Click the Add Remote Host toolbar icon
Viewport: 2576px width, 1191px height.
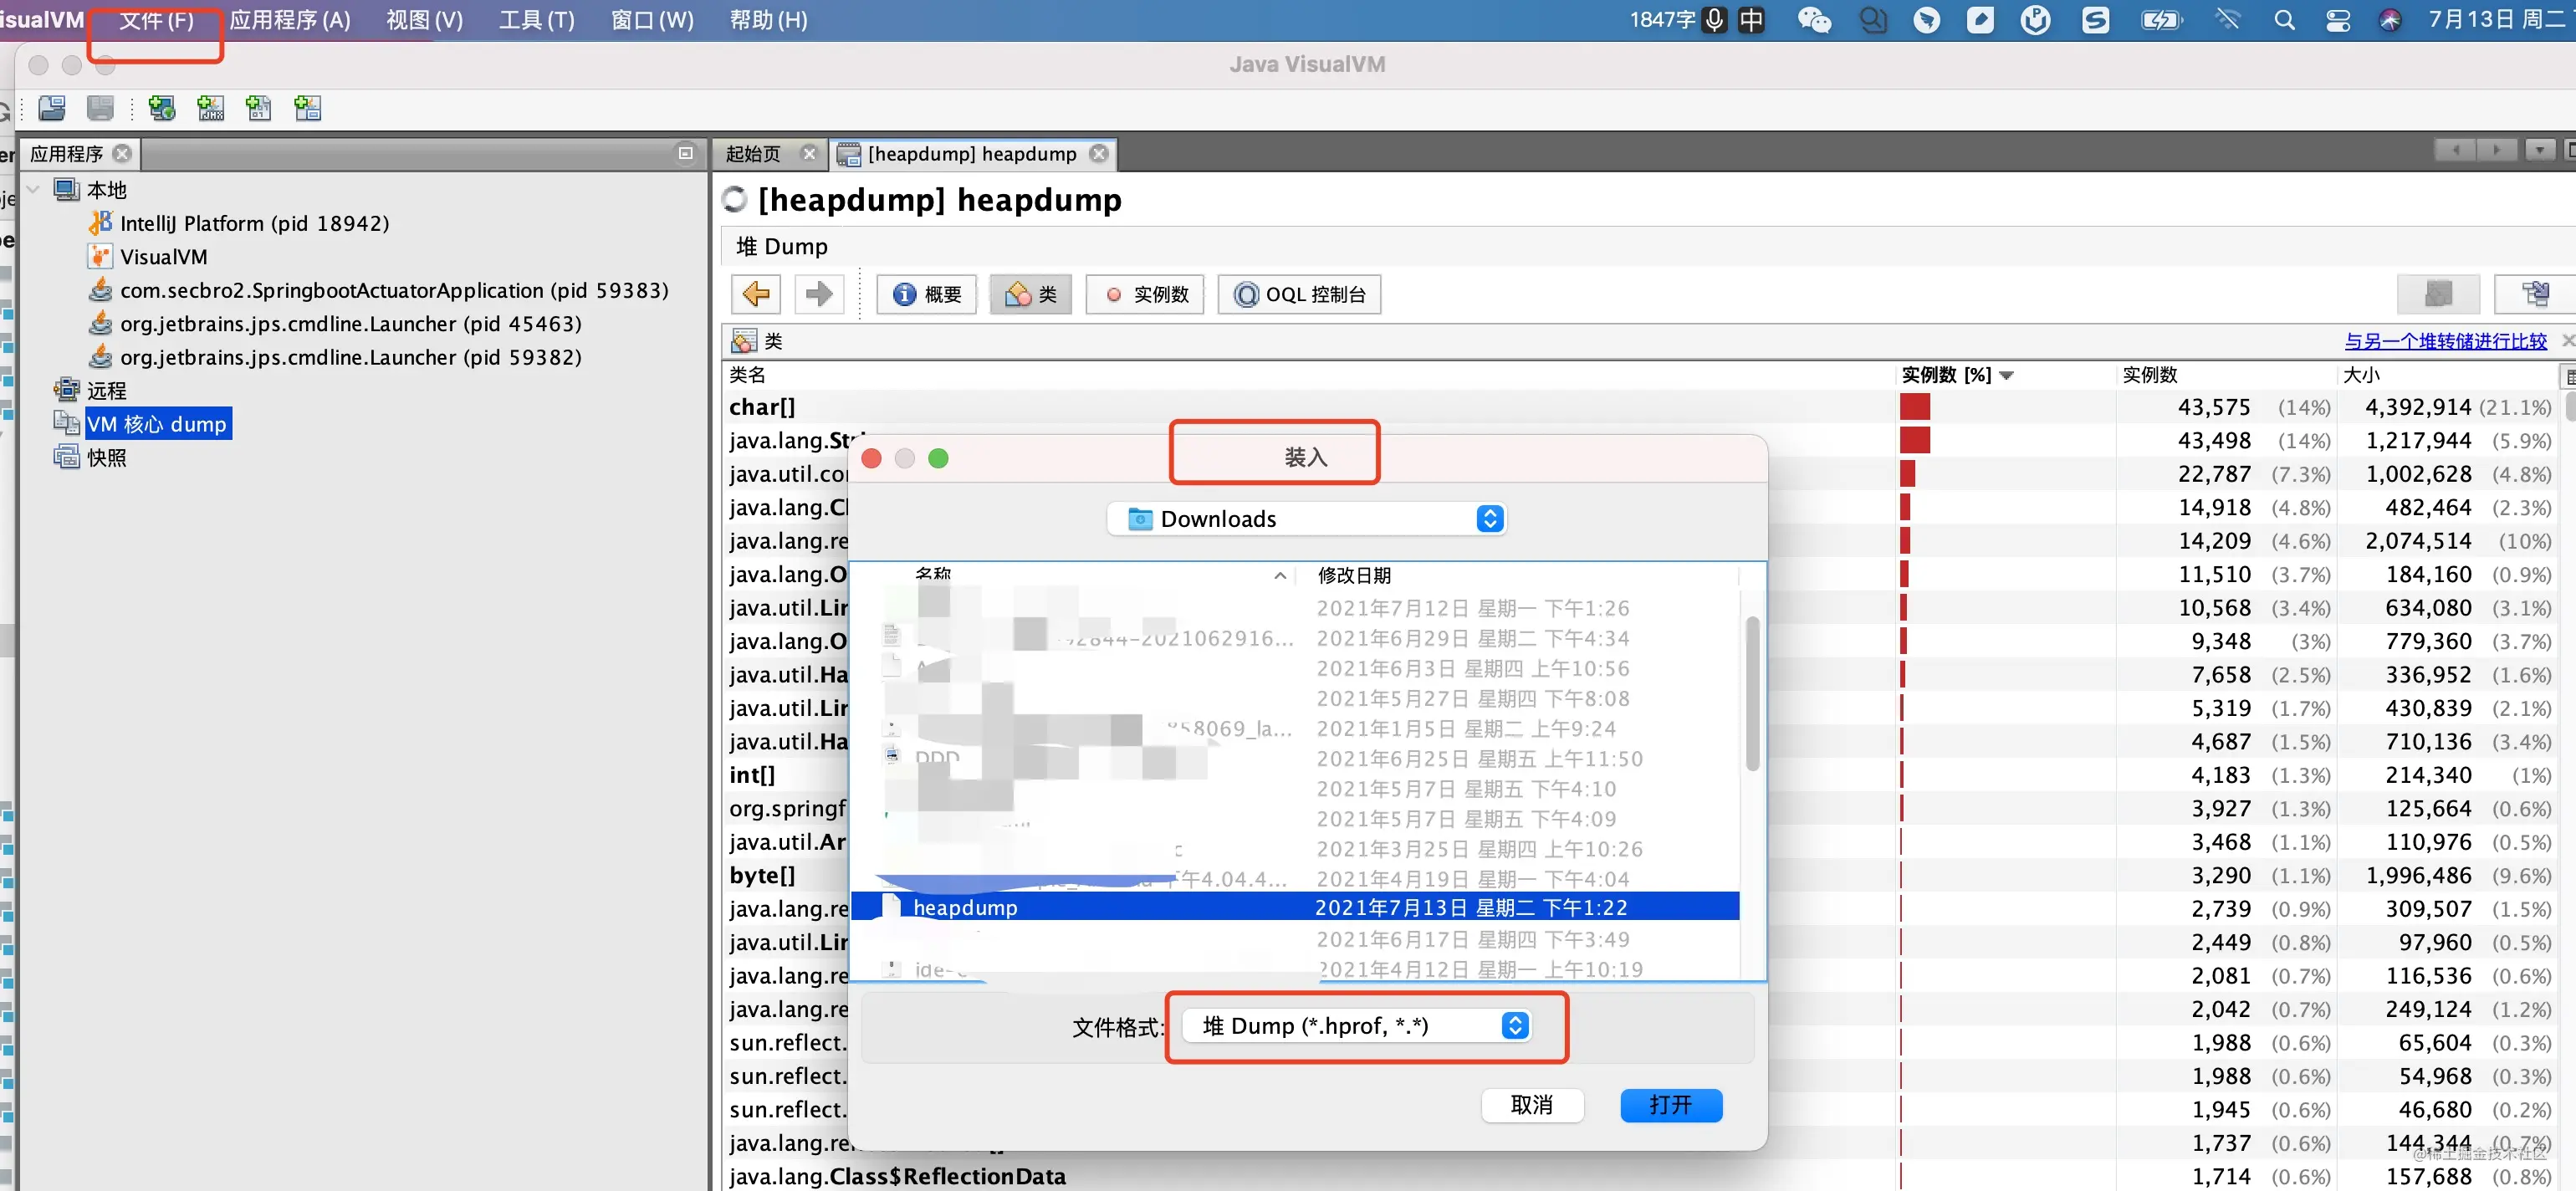161,108
